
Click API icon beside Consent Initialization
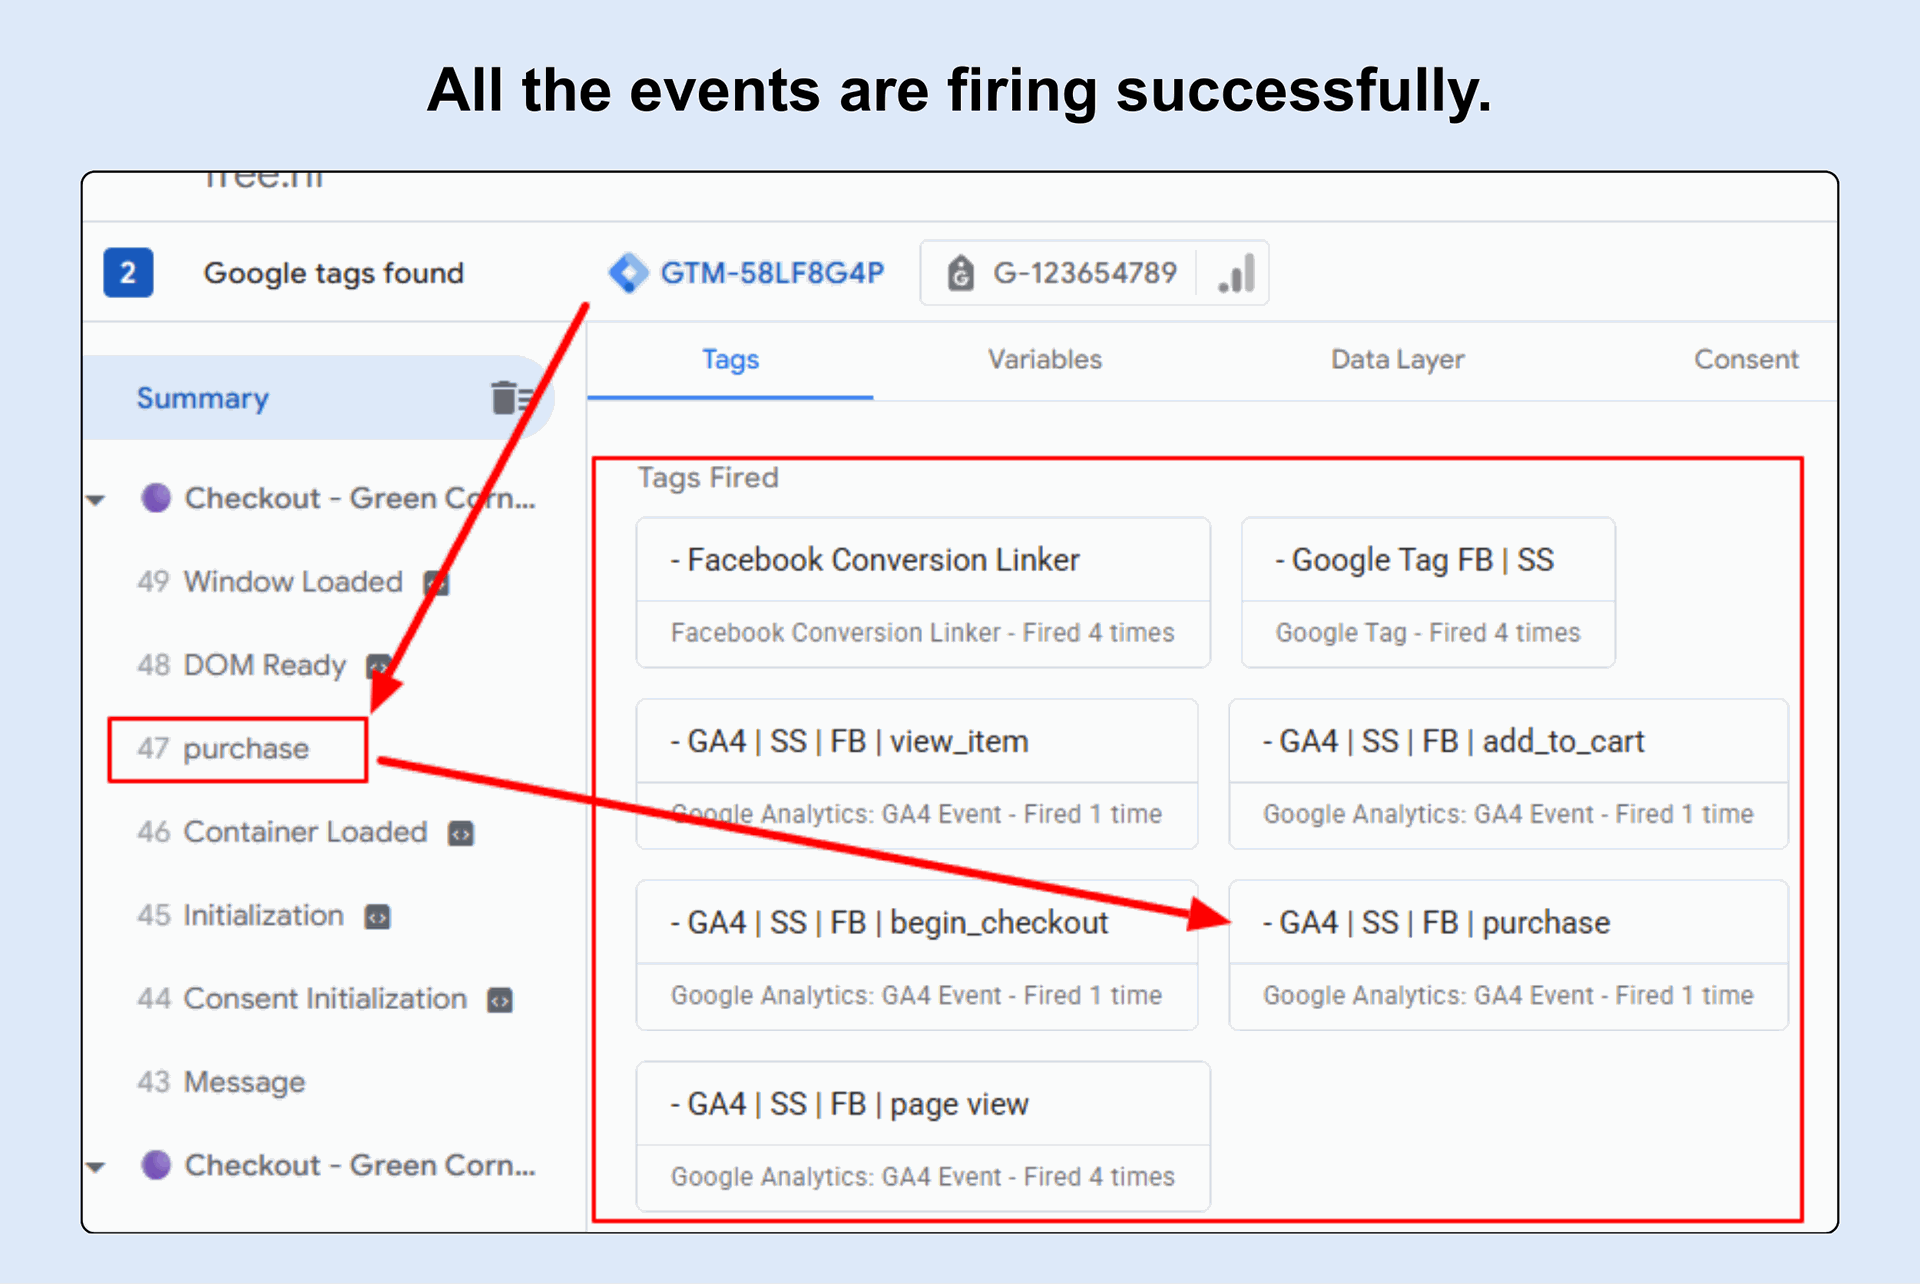499,999
